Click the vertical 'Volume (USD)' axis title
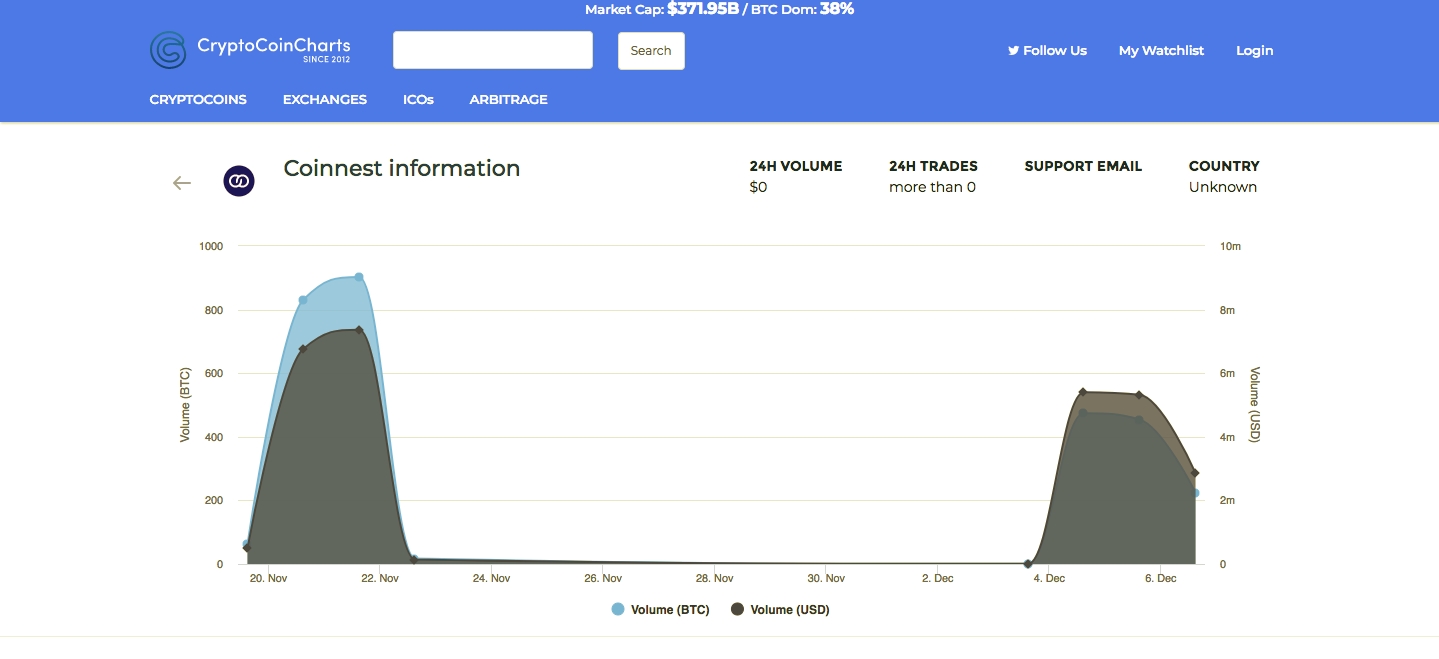The image size is (1439, 659). pos(1255,405)
